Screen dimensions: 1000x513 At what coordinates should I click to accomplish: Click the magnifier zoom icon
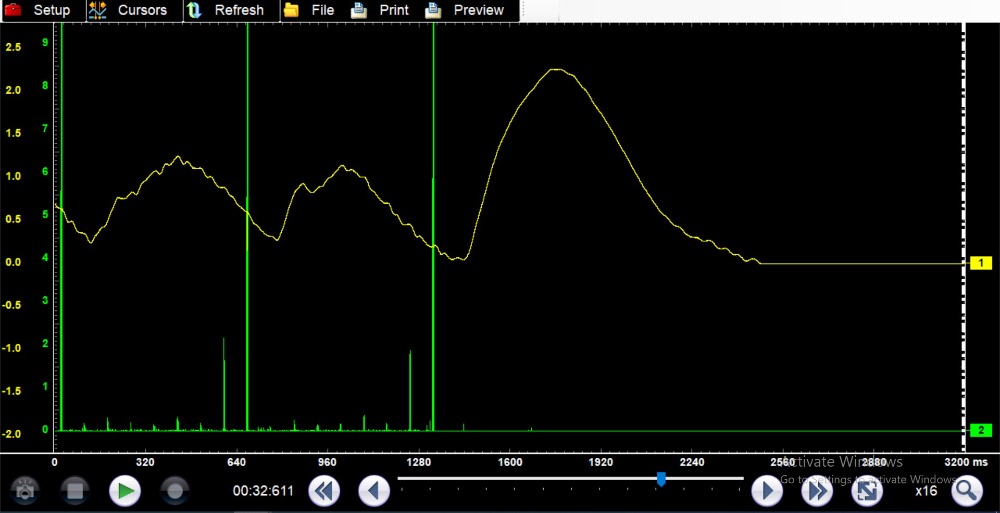(x=966, y=491)
